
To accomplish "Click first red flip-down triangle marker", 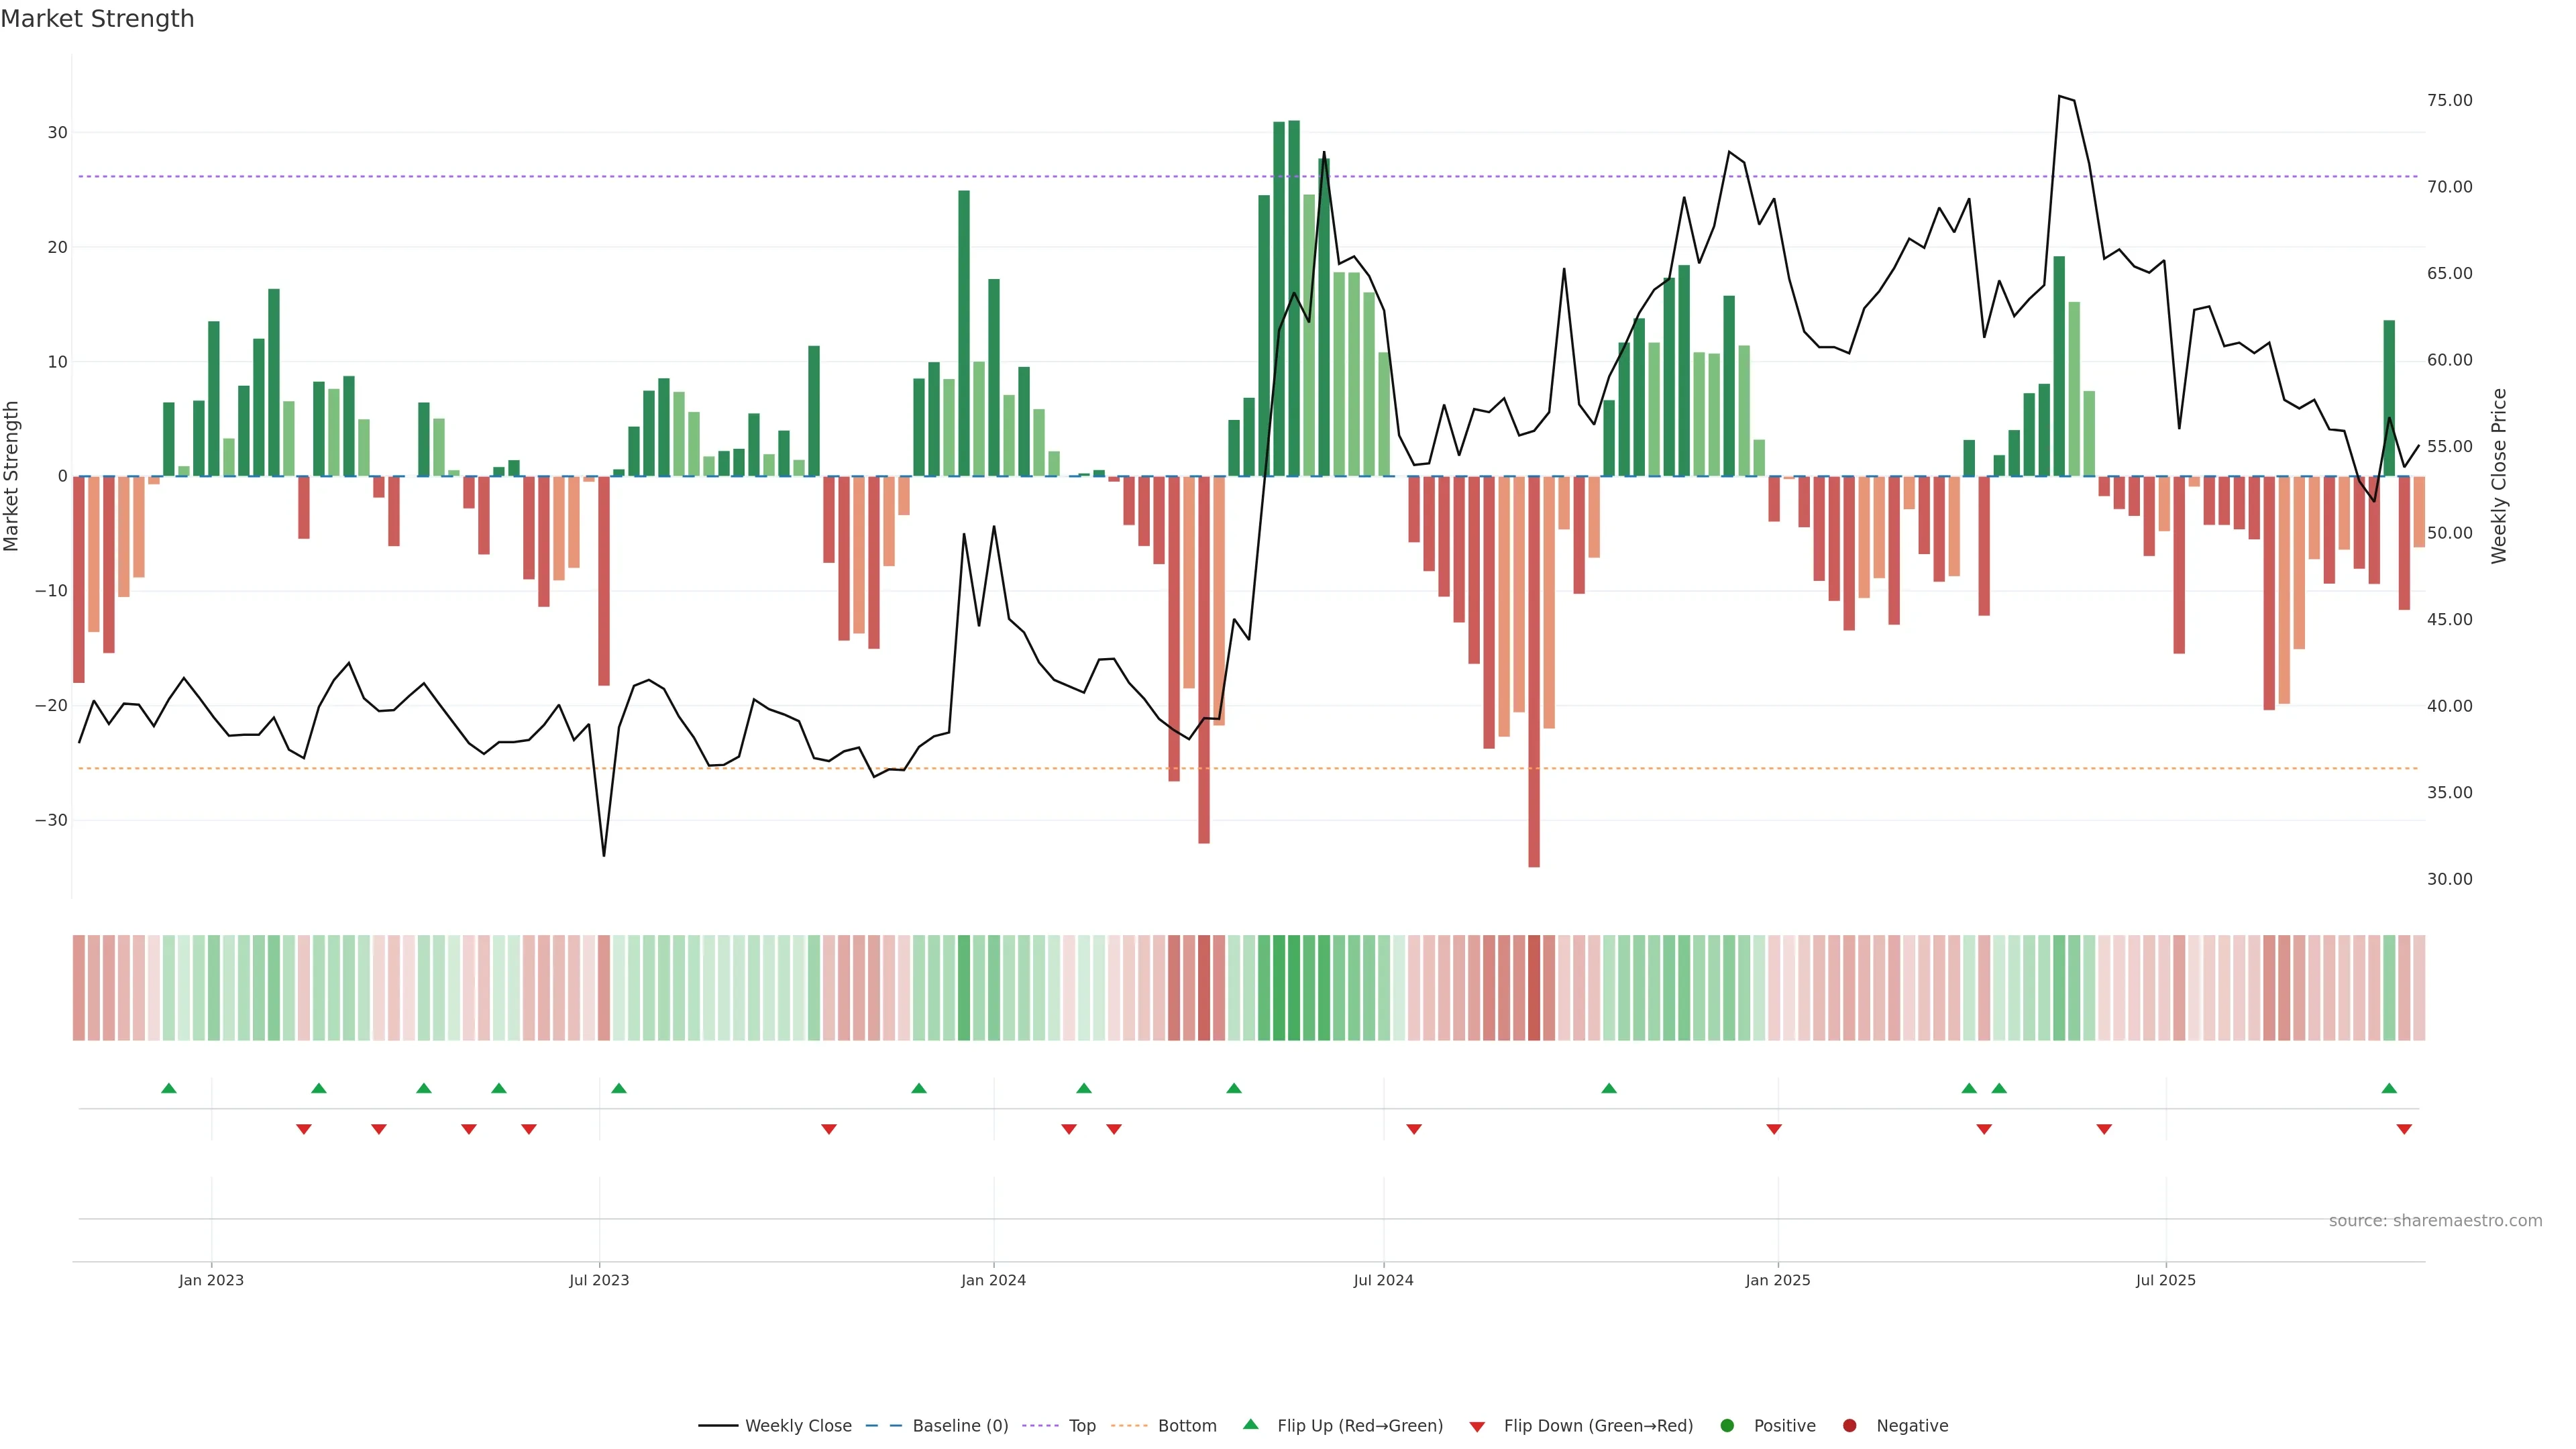I will point(304,1129).
